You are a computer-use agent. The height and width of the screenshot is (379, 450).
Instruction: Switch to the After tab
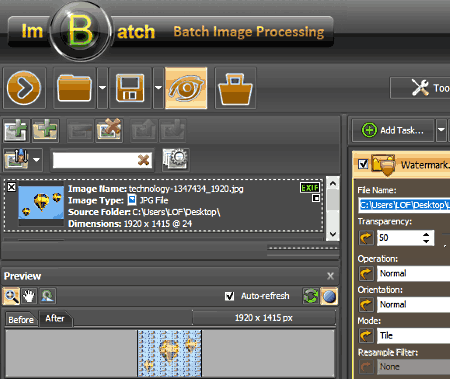[x=55, y=318]
